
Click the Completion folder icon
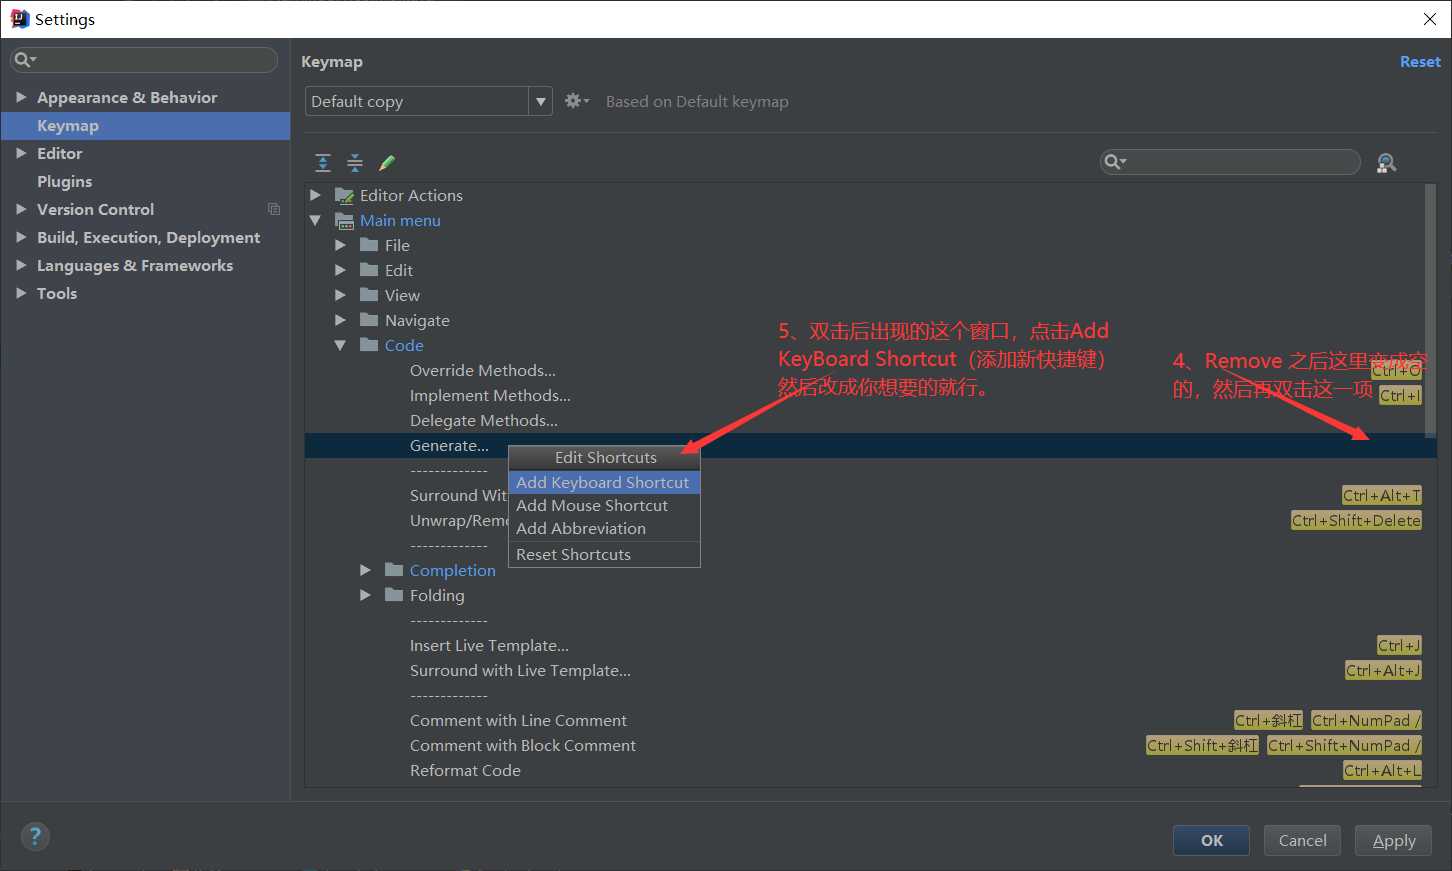coord(394,570)
